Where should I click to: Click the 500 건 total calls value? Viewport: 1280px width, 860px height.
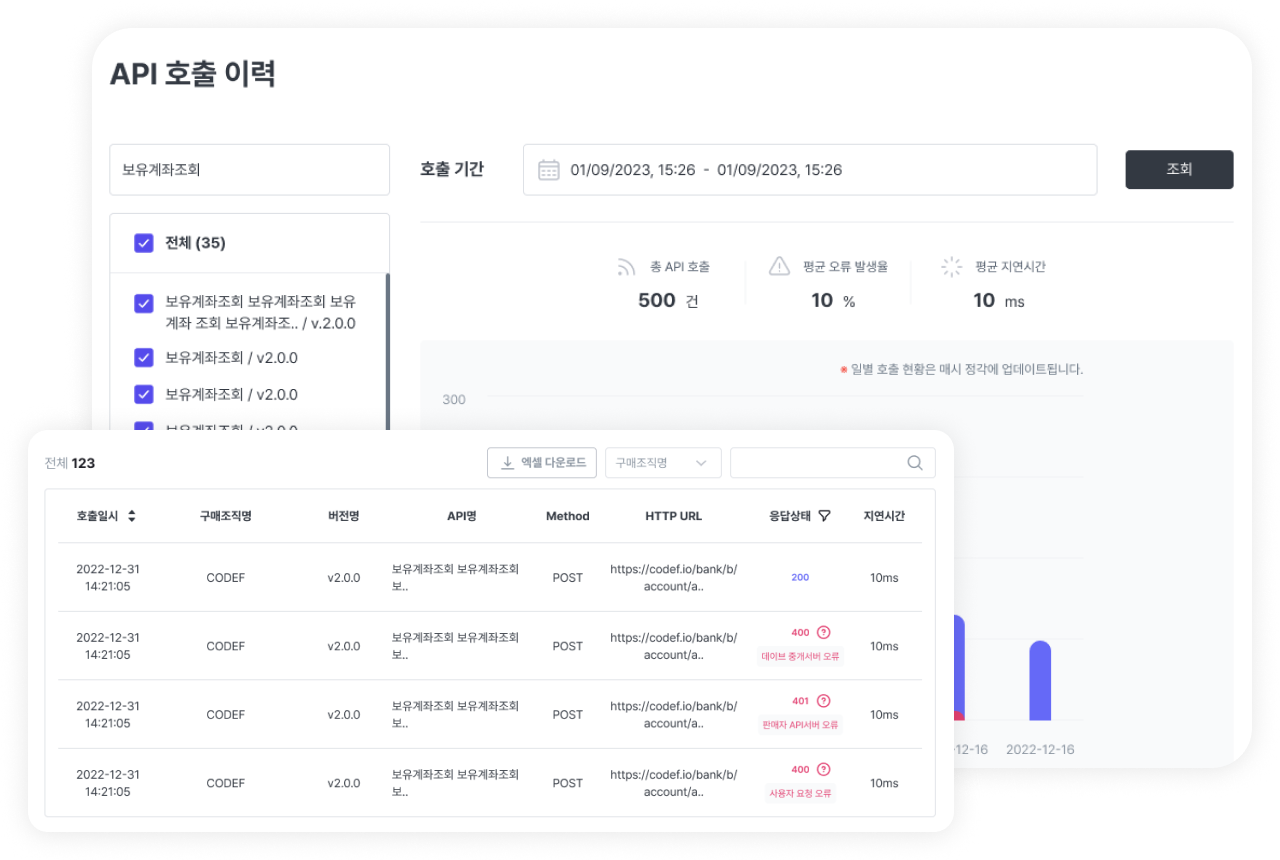point(668,300)
